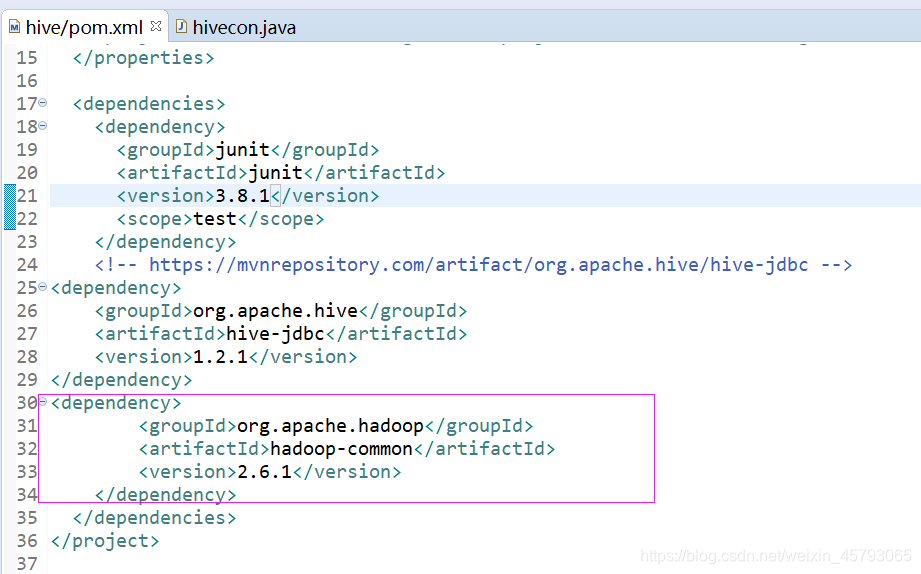Click version 1.2.1 on line 28
This screenshot has height=574, width=921.
point(220,356)
